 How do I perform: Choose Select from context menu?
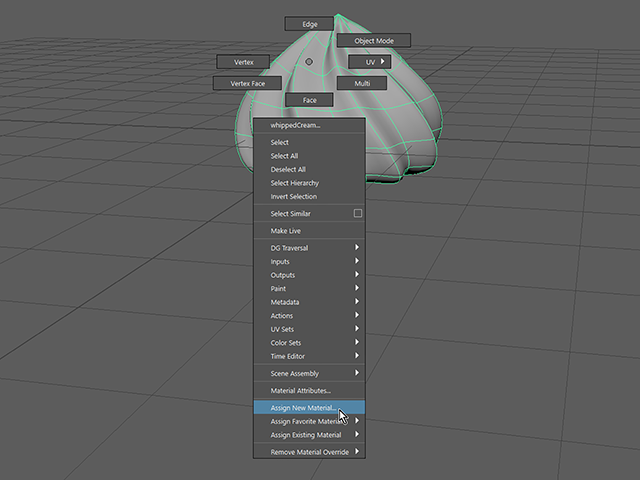click(309, 142)
